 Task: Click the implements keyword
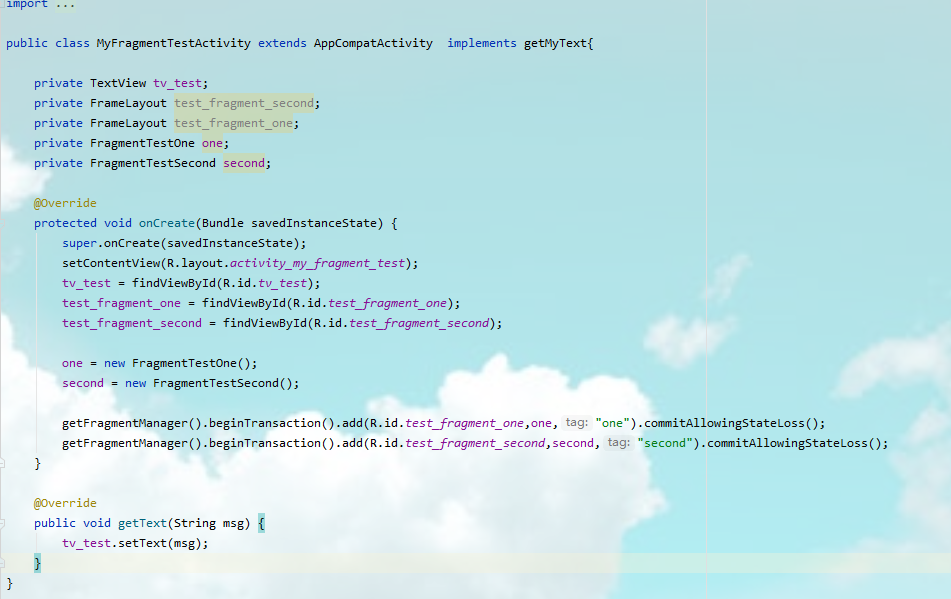tap(482, 43)
